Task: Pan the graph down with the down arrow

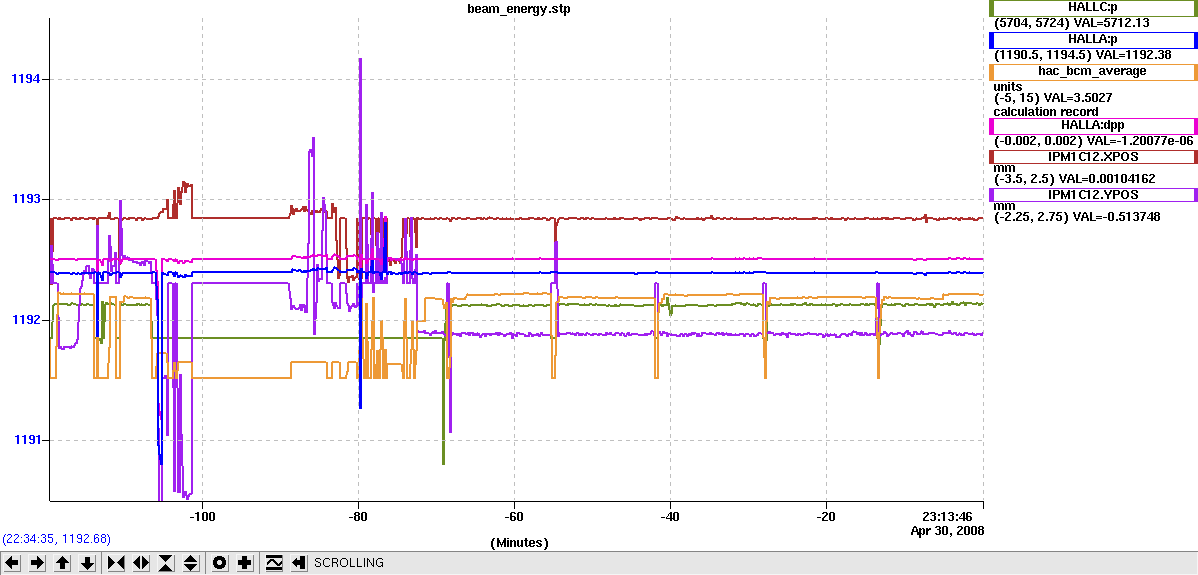Action: coord(88,563)
